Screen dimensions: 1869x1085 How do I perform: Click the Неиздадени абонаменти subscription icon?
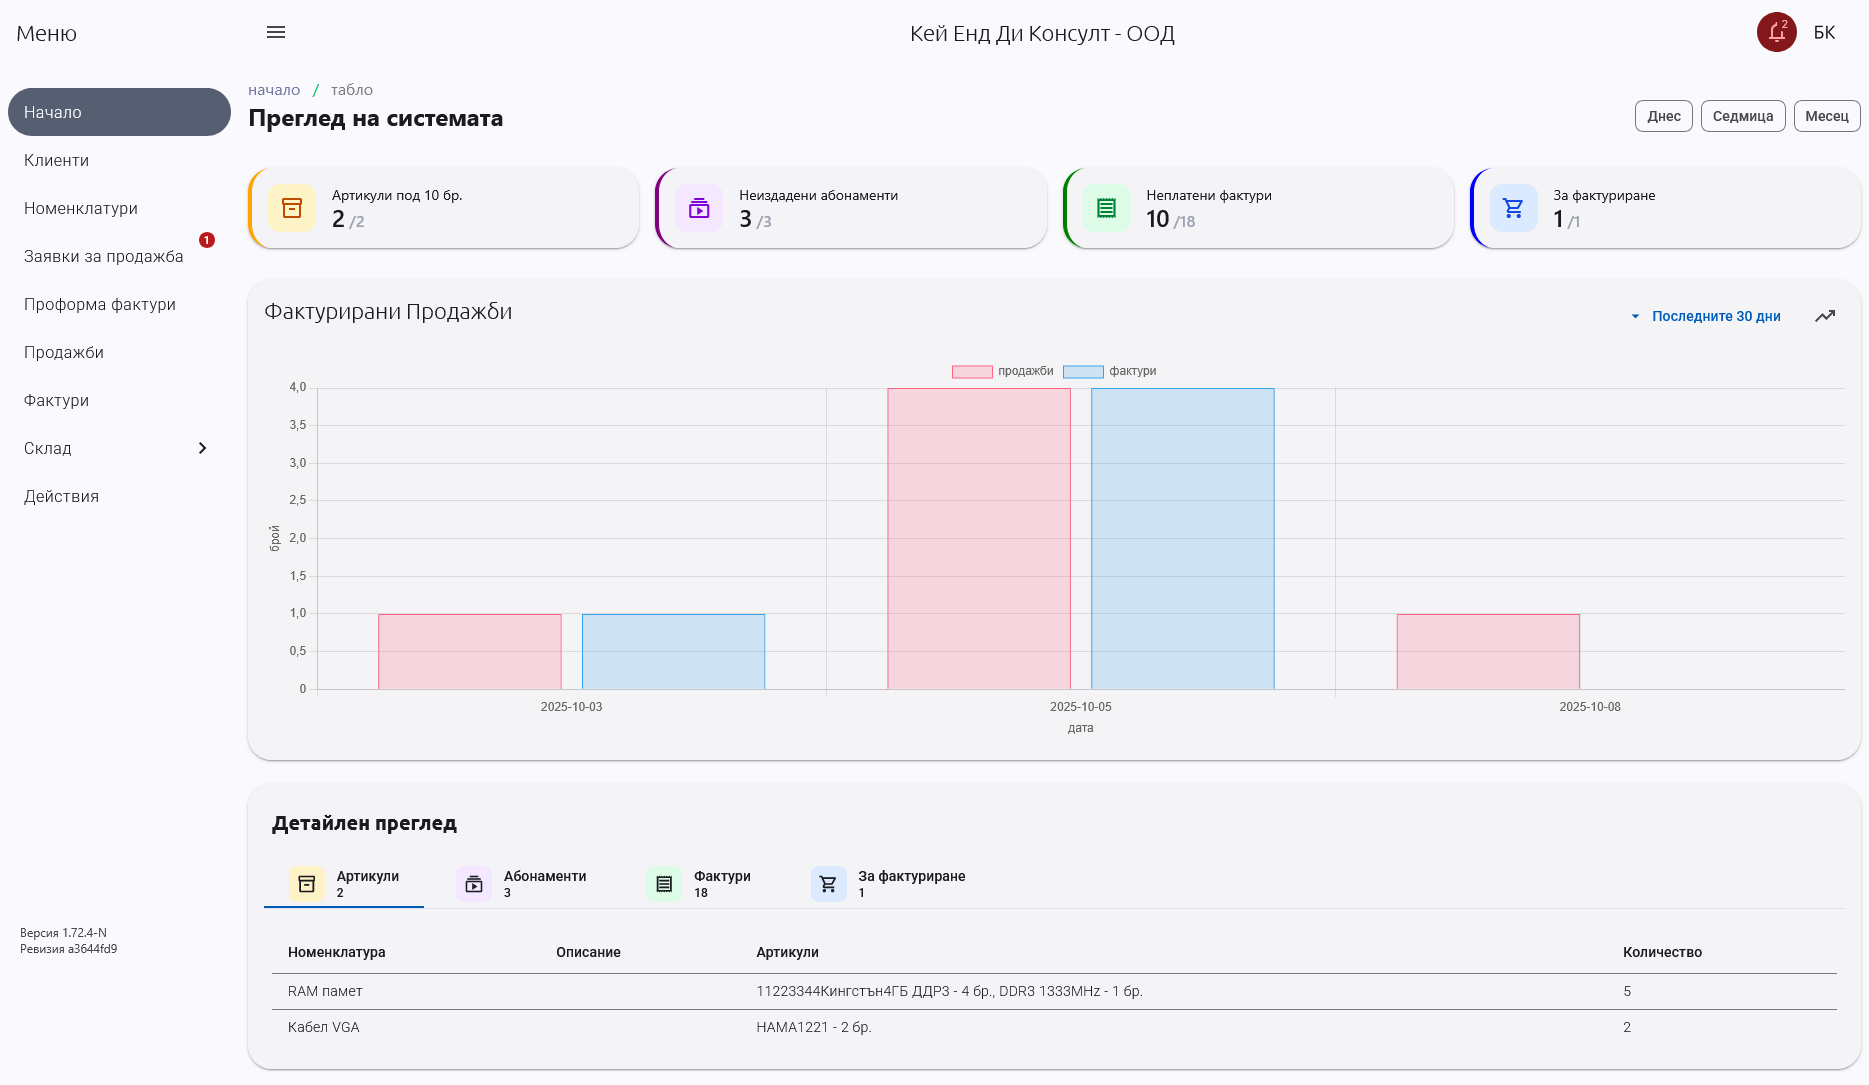coord(699,207)
